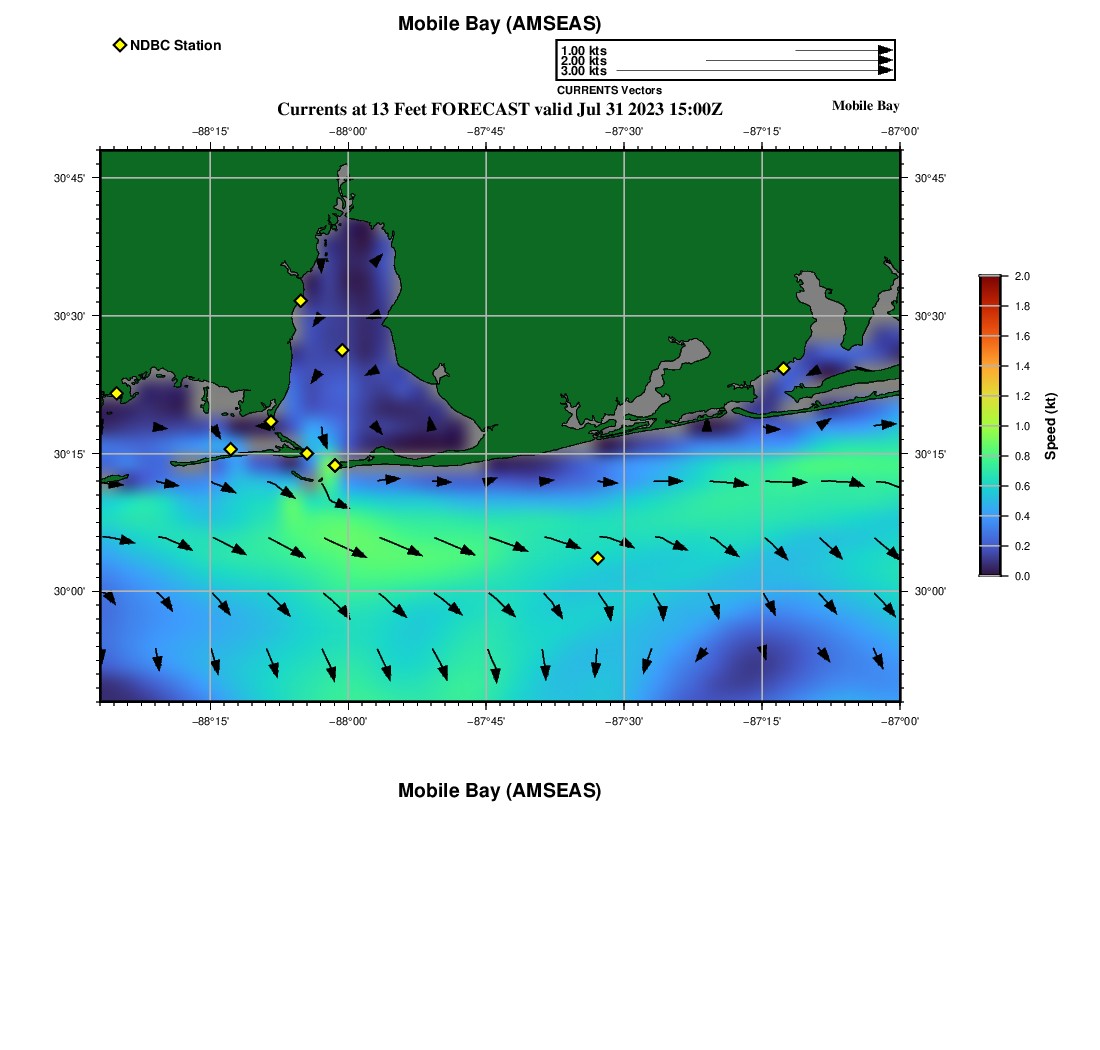Click the dark red top of the speed color bar
The image size is (1100, 1050).
(x=989, y=282)
